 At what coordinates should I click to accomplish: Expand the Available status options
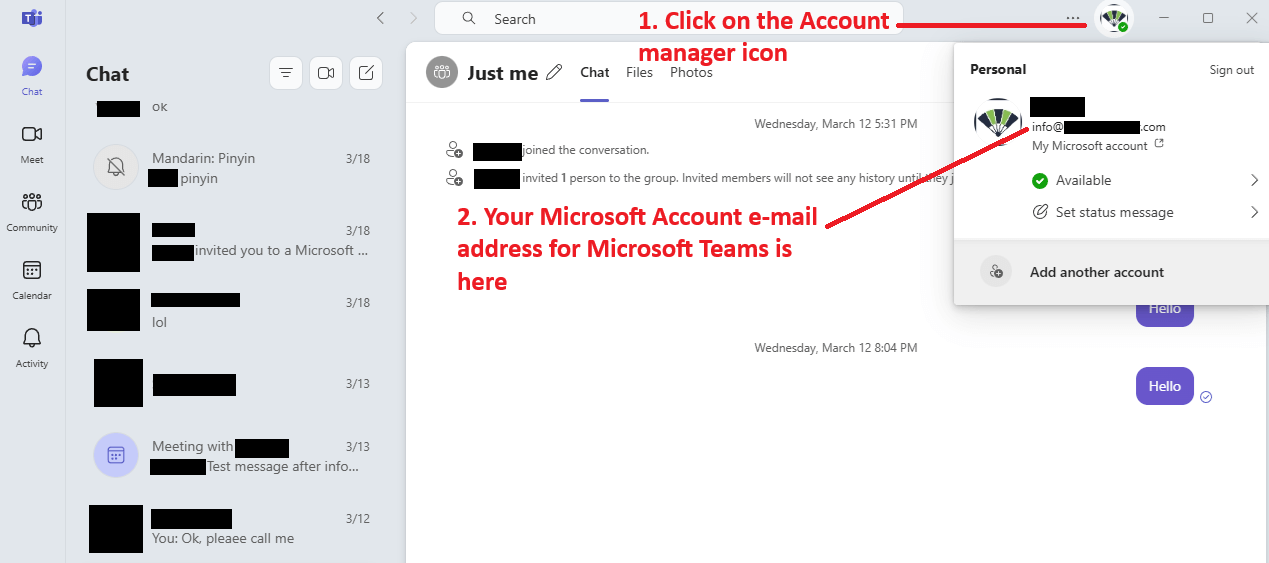[1254, 180]
